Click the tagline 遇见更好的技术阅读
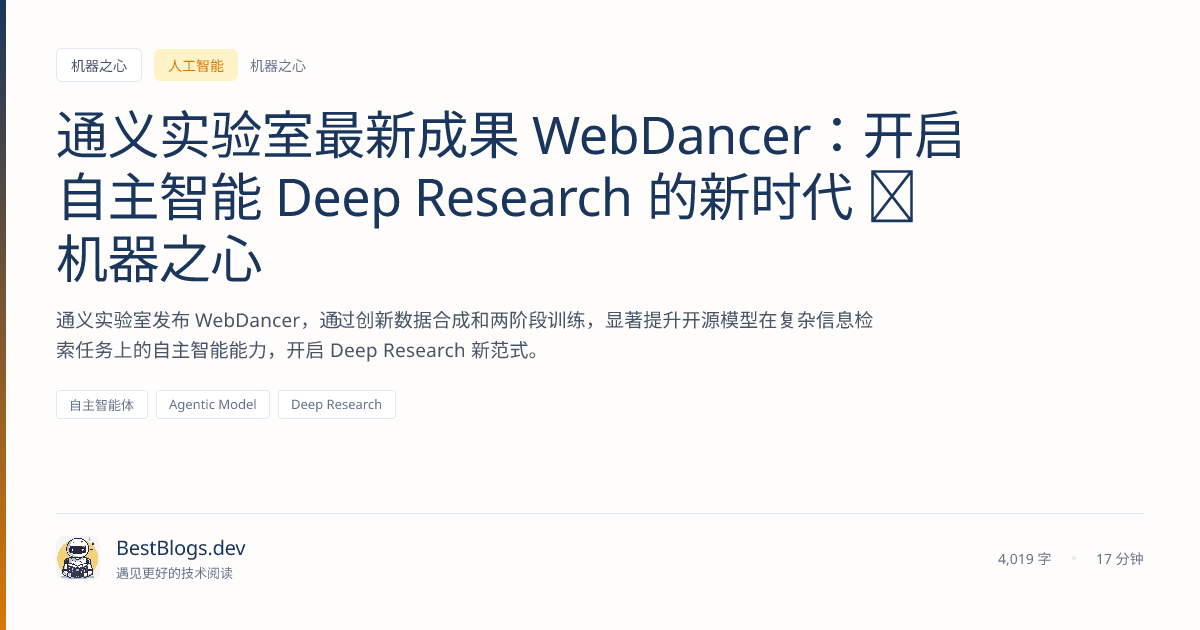Screen dimensions: 1200x630 pyautogui.click(x=174, y=575)
